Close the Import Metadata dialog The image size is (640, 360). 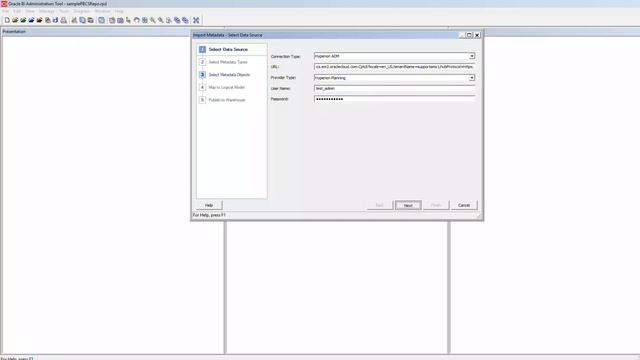[477, 35]
